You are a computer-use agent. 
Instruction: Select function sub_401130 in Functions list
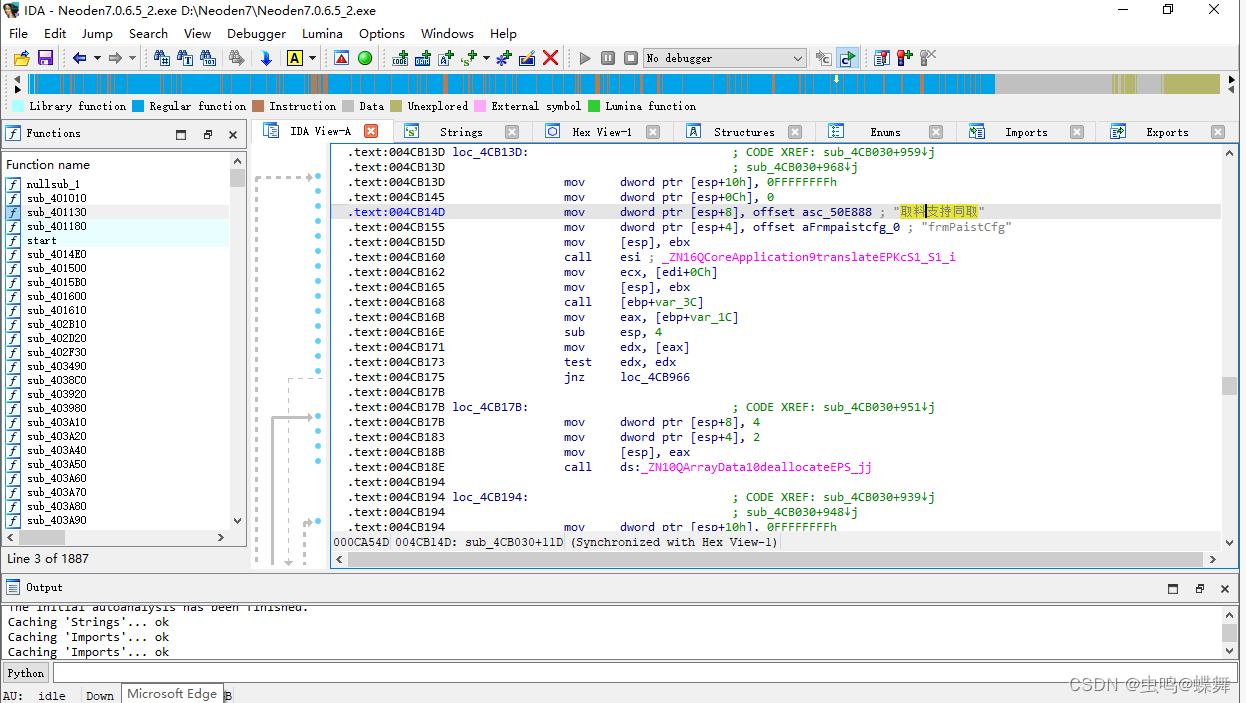116,212
